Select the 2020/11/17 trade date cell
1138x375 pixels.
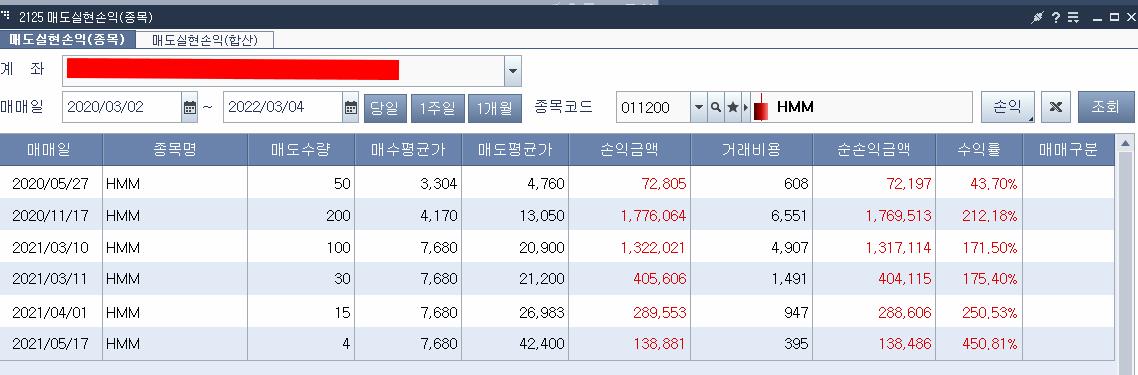(50, 216)
